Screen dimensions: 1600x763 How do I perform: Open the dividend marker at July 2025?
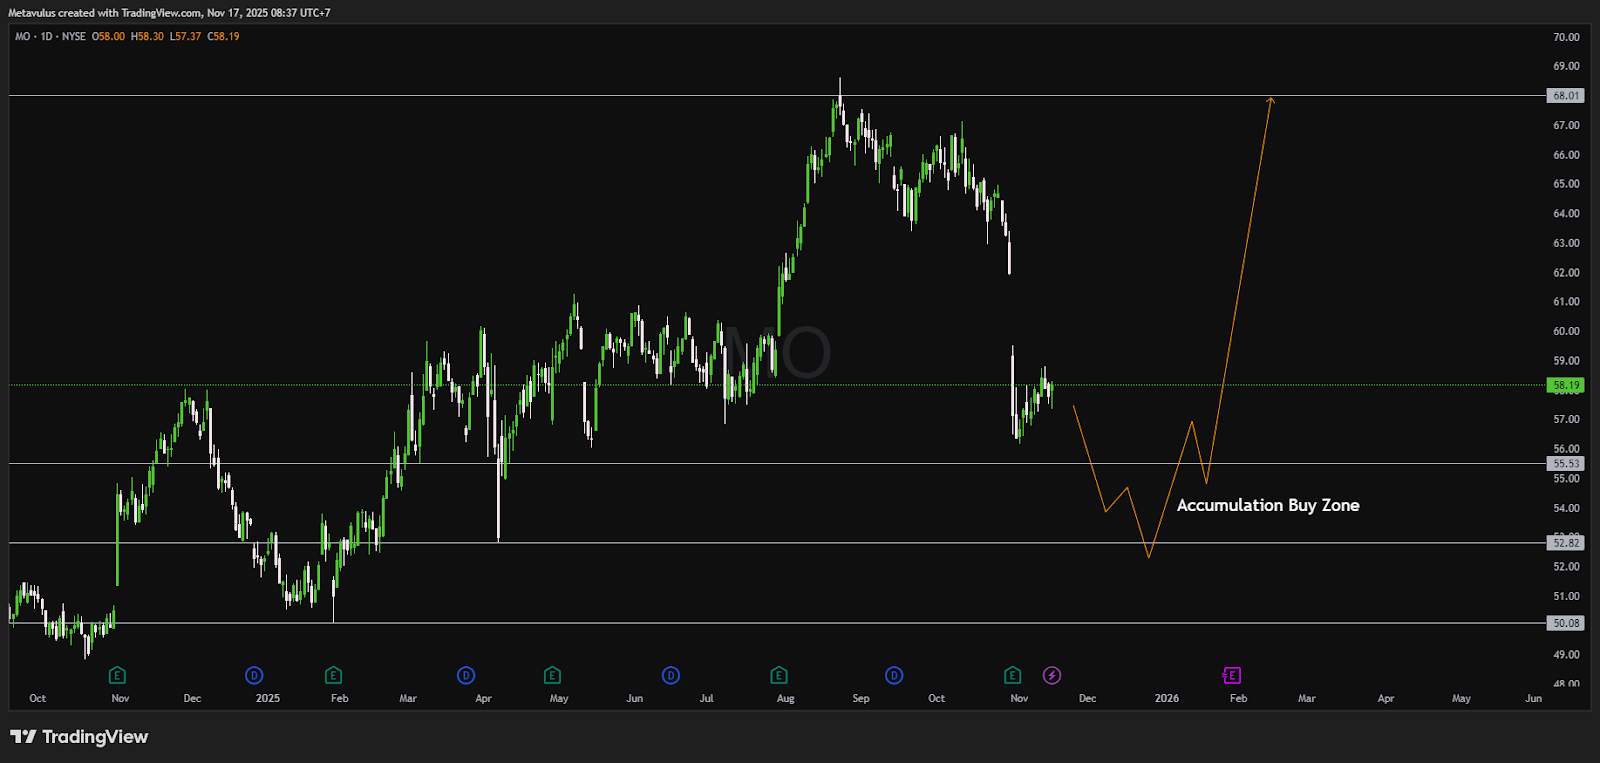671,676
